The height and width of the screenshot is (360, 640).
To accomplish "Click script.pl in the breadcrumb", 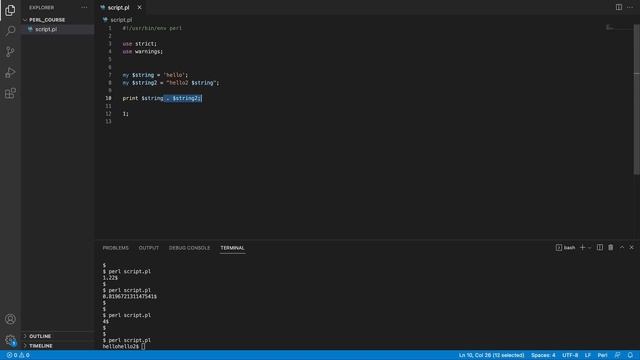I will coord(121,20).
